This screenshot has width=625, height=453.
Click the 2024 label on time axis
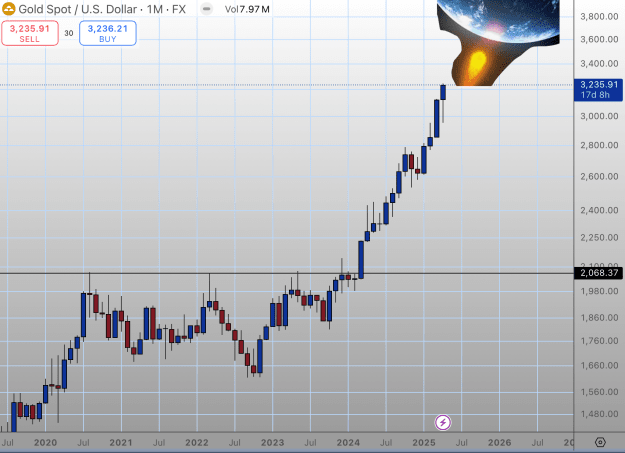click(348, 443)
